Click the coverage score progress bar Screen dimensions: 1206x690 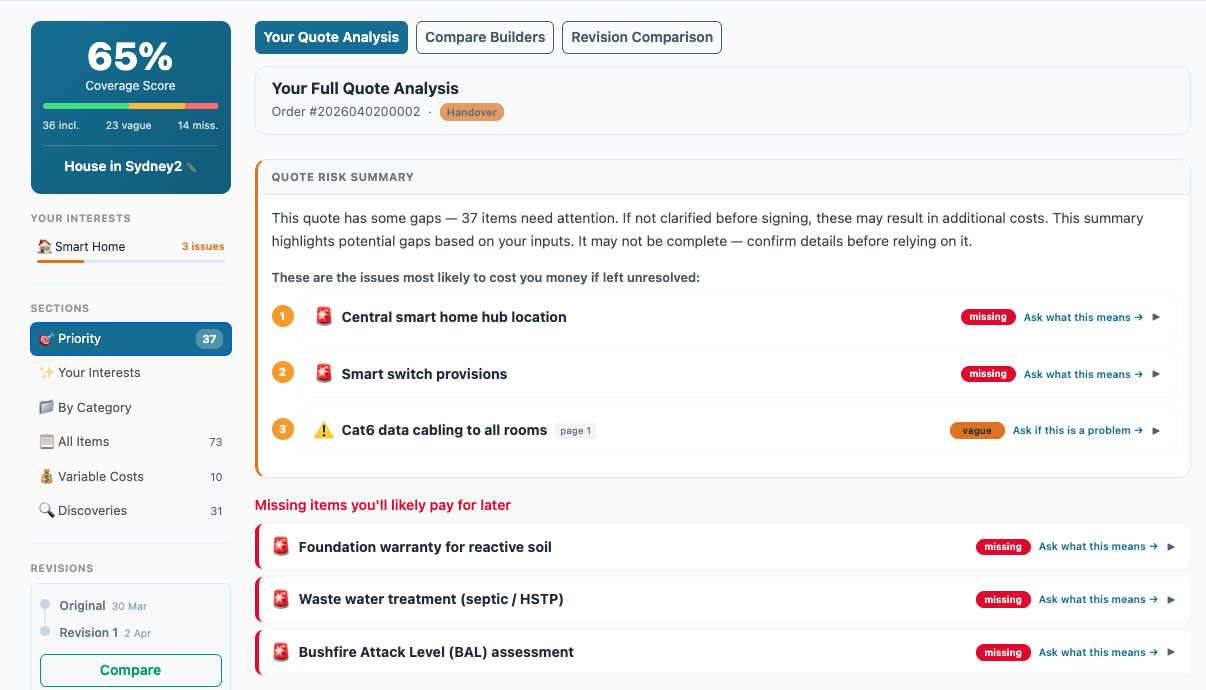pyautogui.click(x=130, y=106)
